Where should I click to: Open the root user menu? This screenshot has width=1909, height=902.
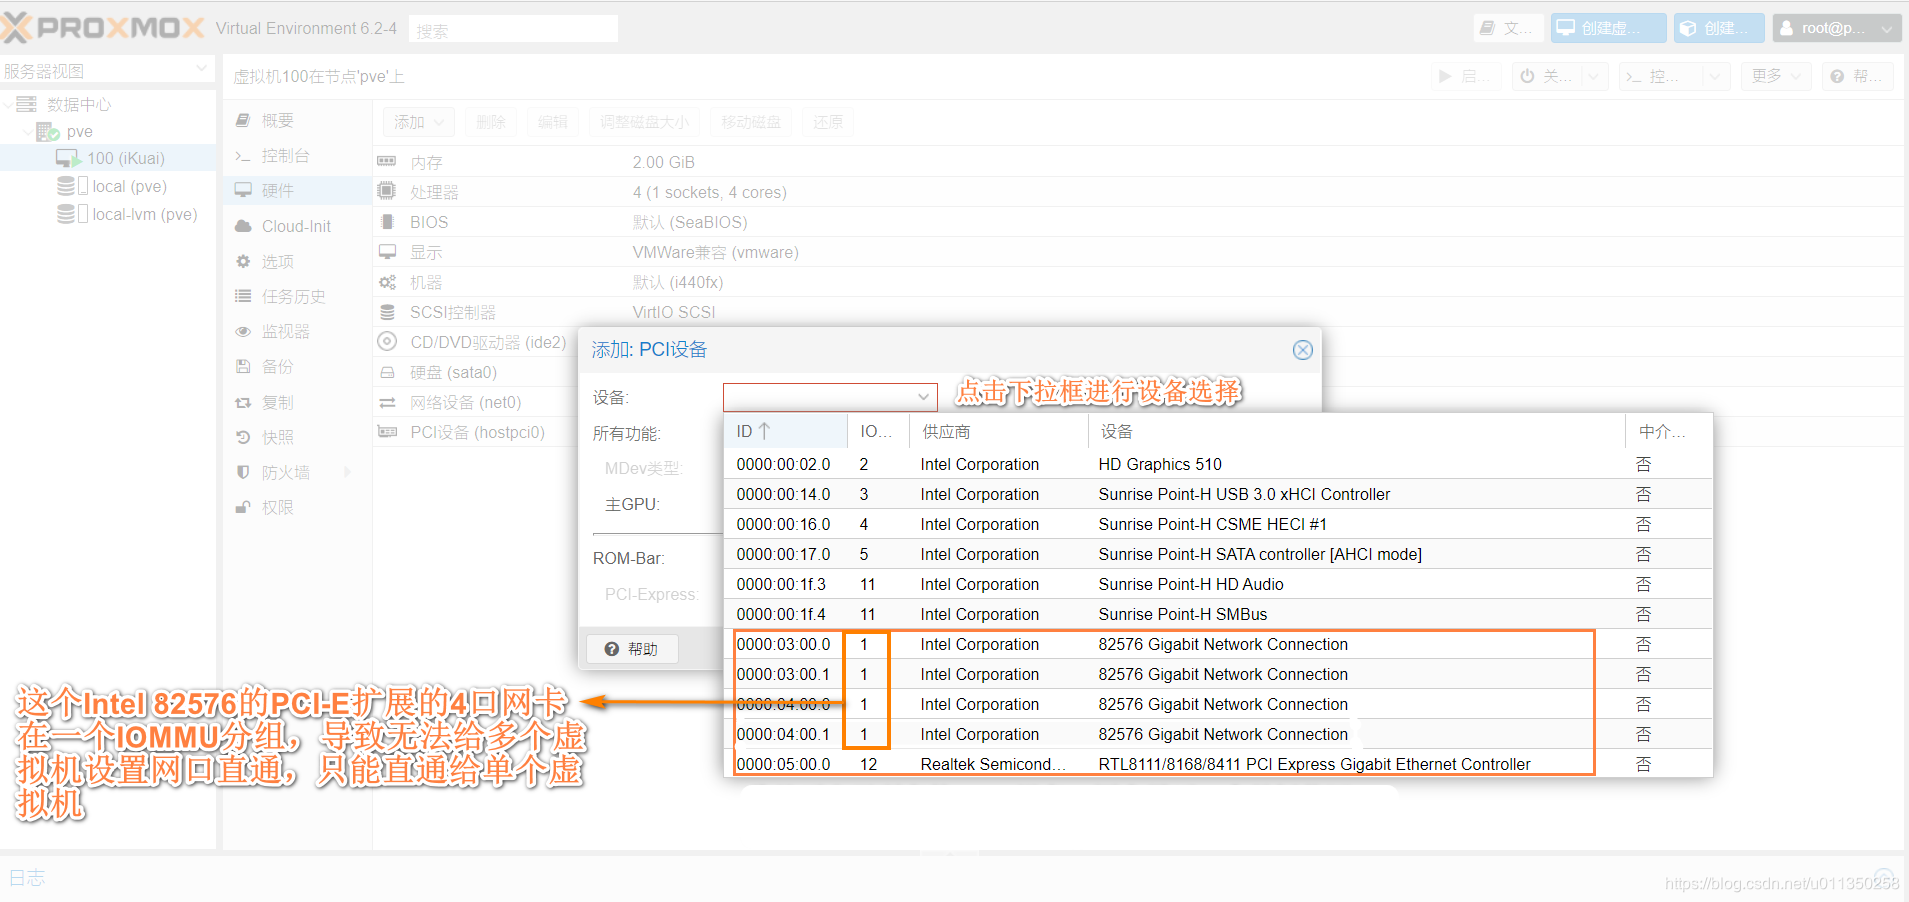pyautogui.click(x=1837, y=28)
